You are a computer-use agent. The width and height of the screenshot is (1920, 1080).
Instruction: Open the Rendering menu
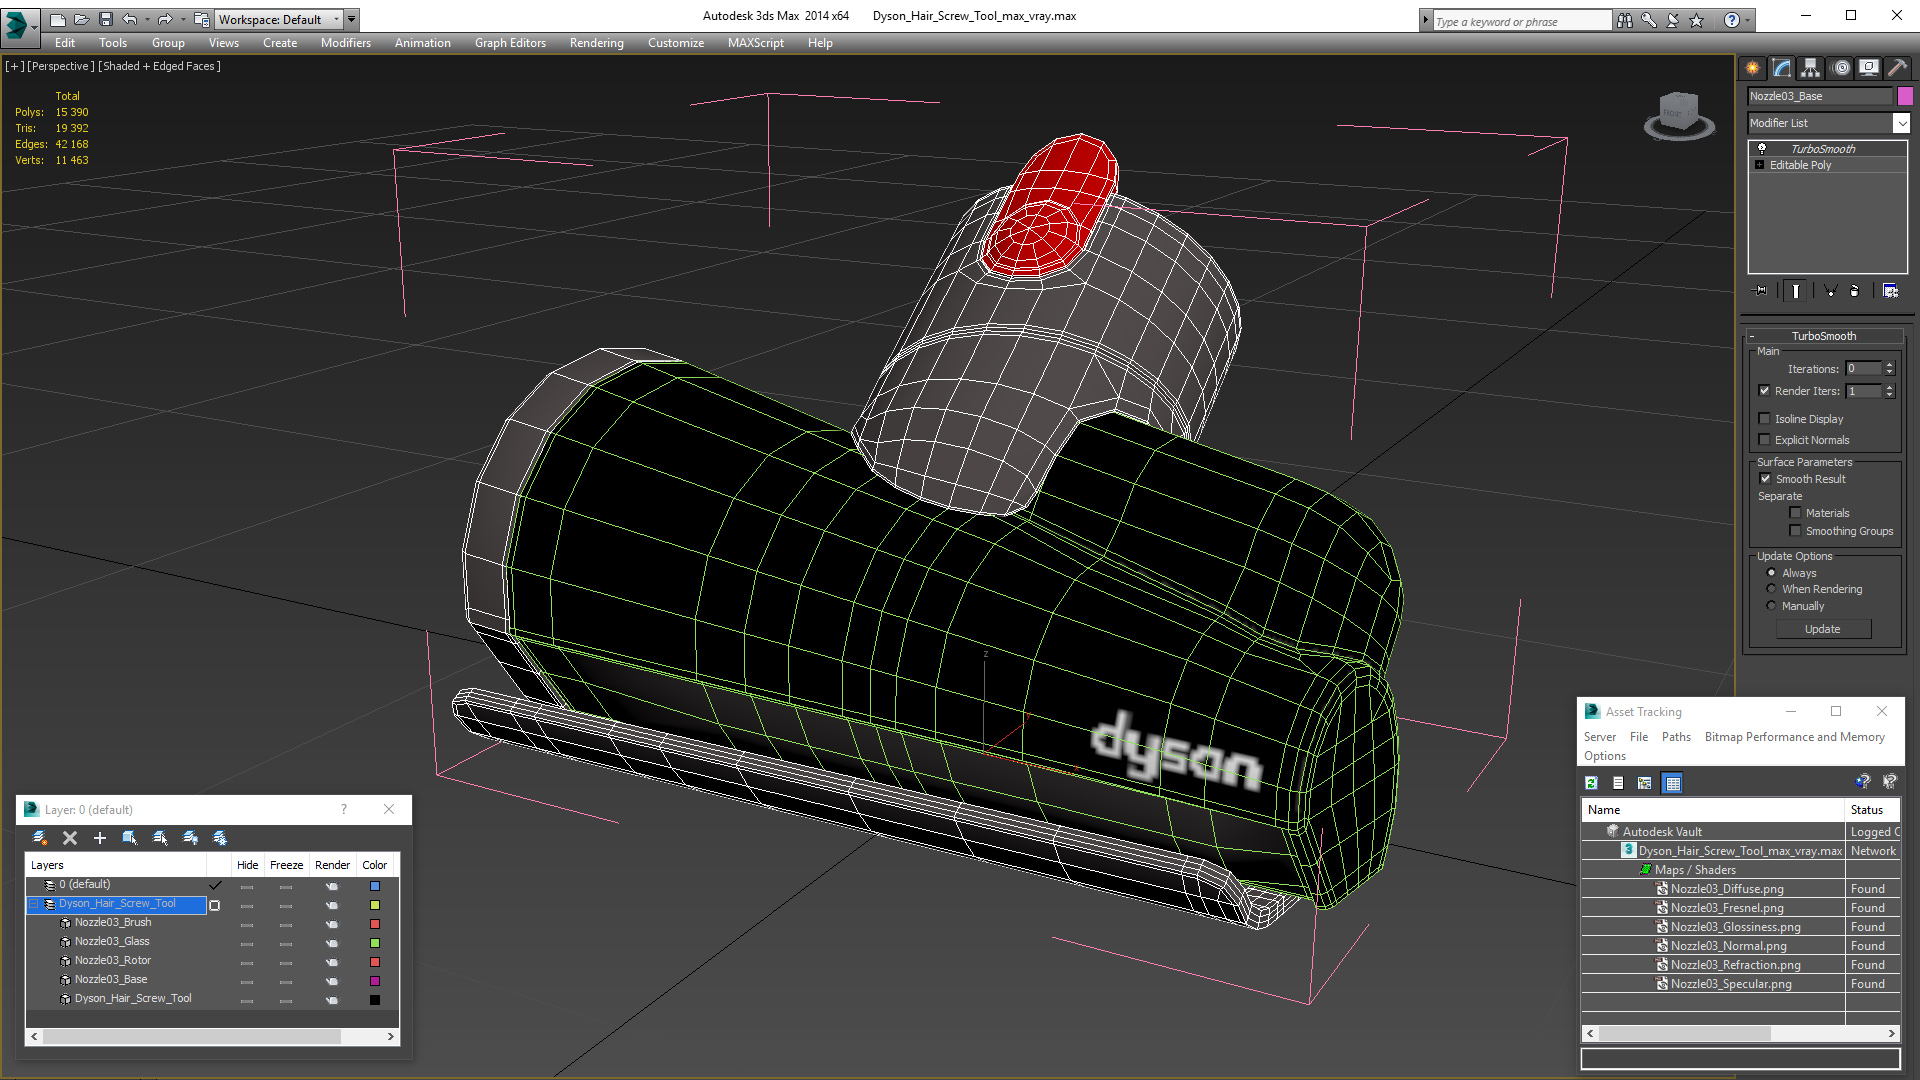(596, 43)
